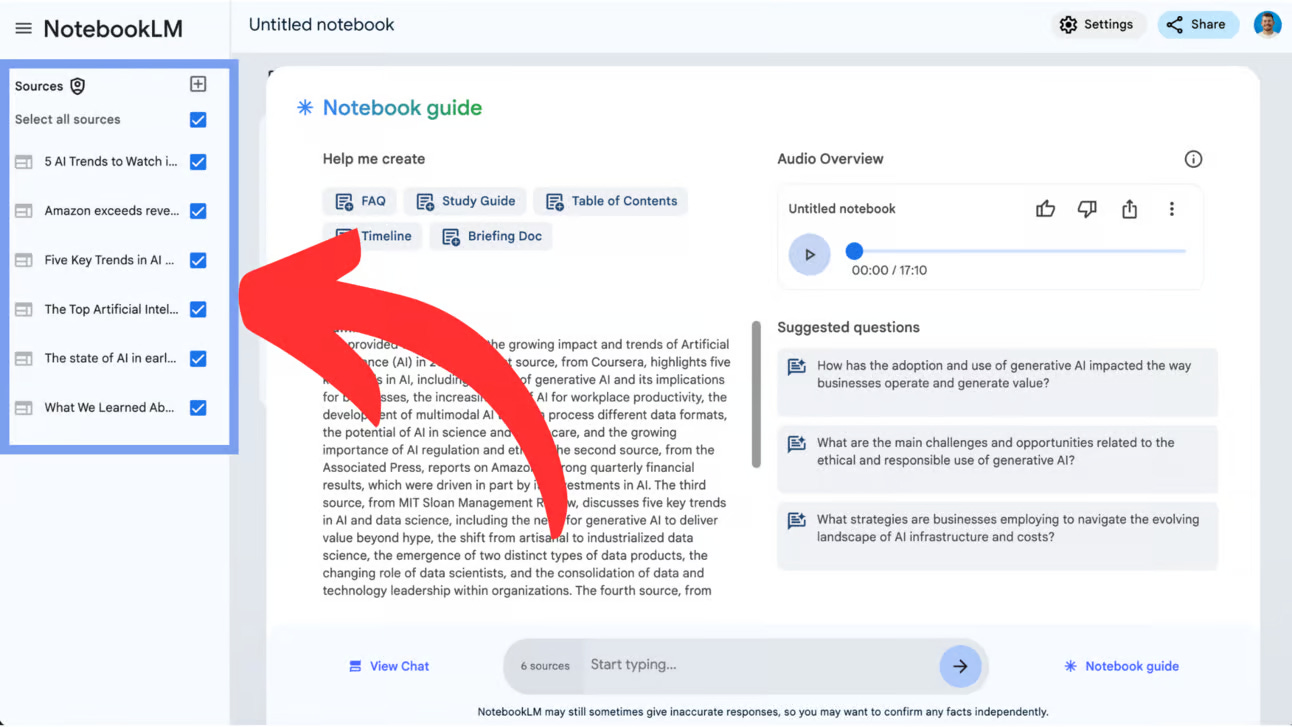The width and height of the screenshot is (1292, 727).
Task: Uncheck The state of AI in earl... source
Action: coord(198,359)
